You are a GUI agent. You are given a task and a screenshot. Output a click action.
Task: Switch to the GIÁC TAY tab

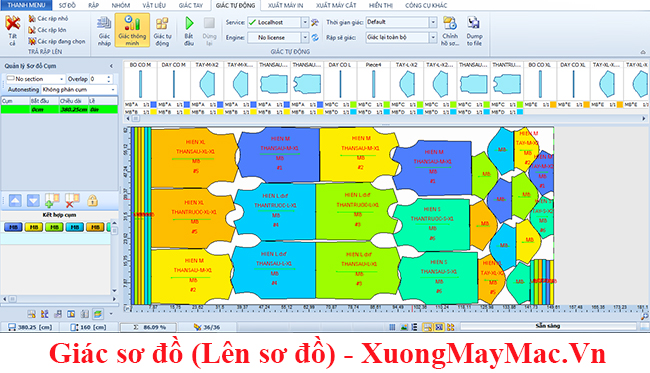[191, 5]
